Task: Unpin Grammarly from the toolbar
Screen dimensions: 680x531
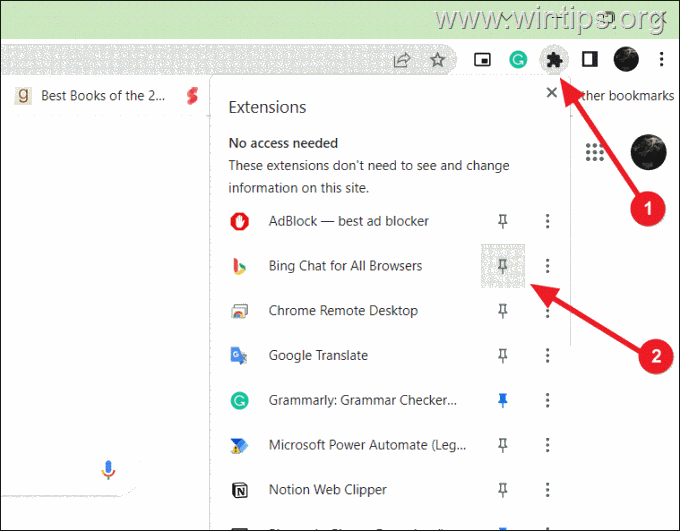Action: click(503, 400)
